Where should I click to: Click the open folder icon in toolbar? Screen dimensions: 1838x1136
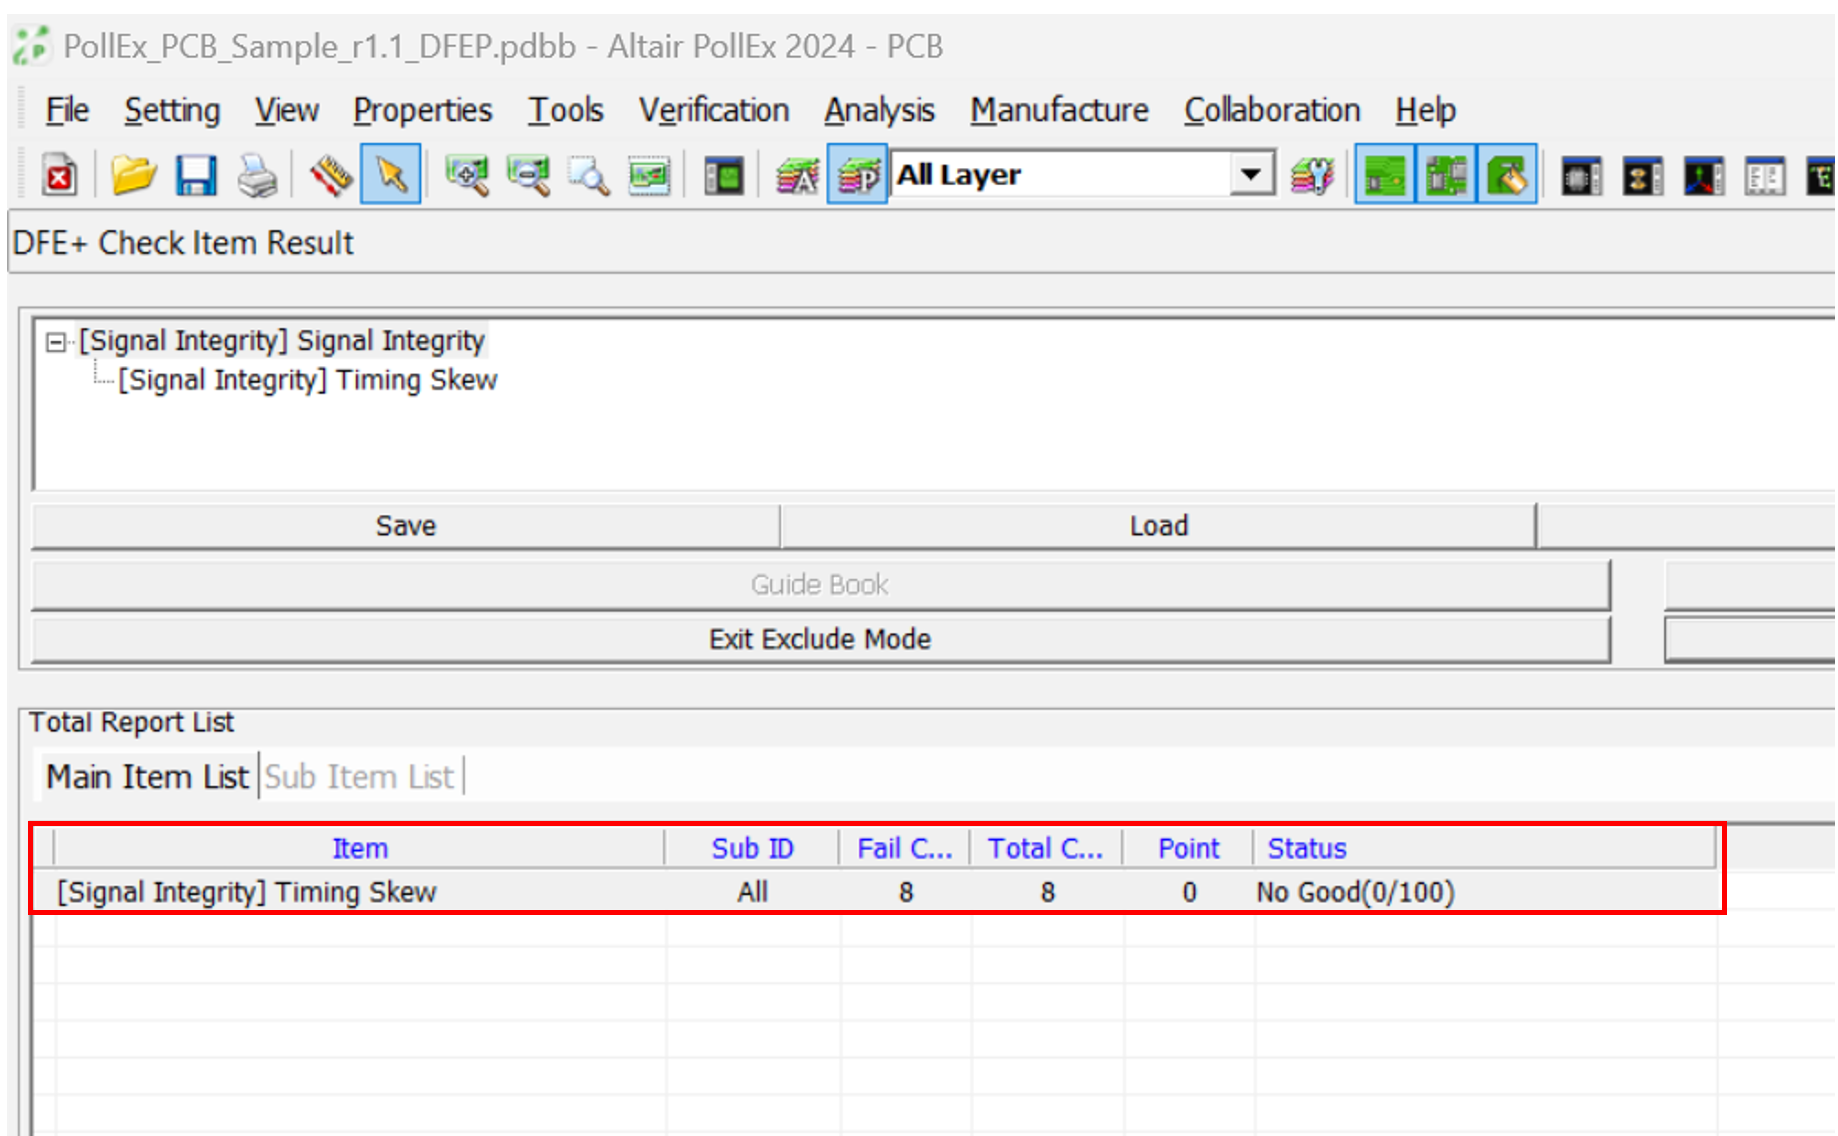pyautogui.click(x=133, y=176)
